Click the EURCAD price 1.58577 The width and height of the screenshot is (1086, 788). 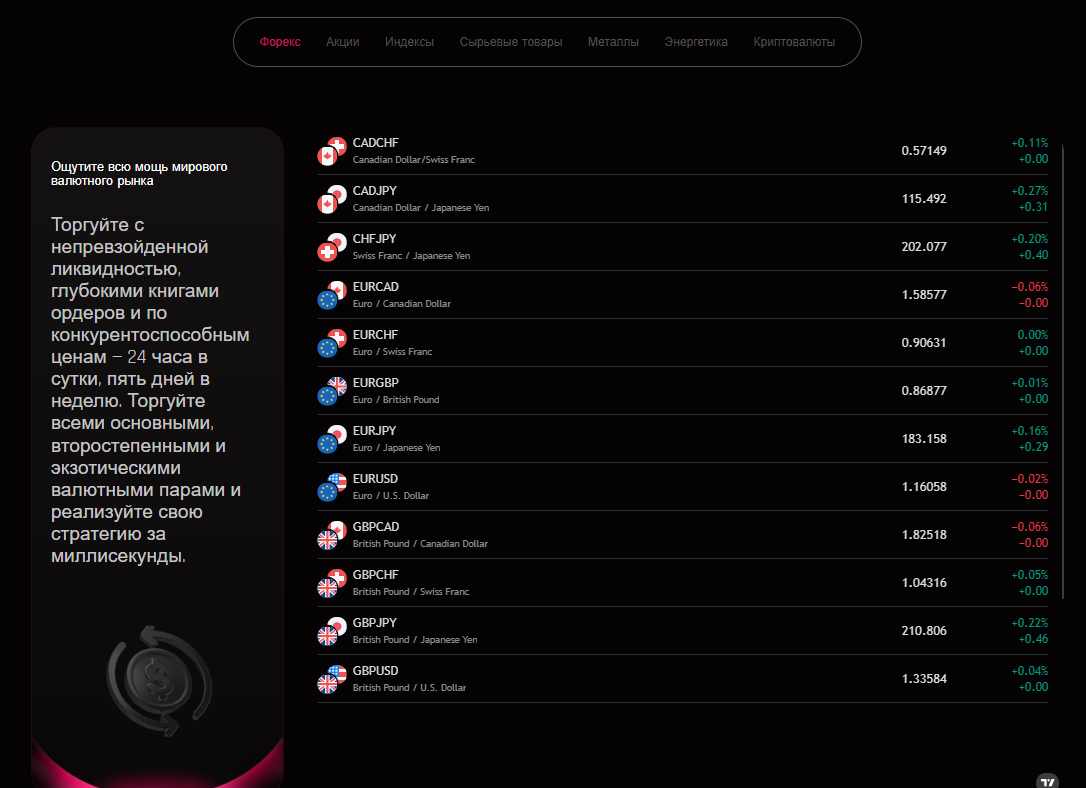(924, 295)
